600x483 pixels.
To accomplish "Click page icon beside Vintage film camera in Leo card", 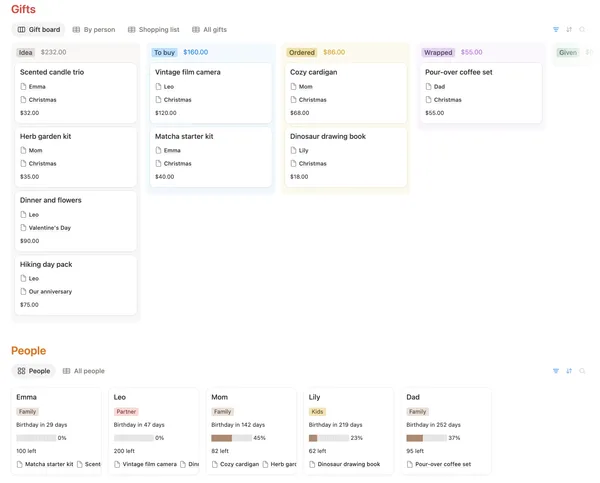I will tap(117, 464).
